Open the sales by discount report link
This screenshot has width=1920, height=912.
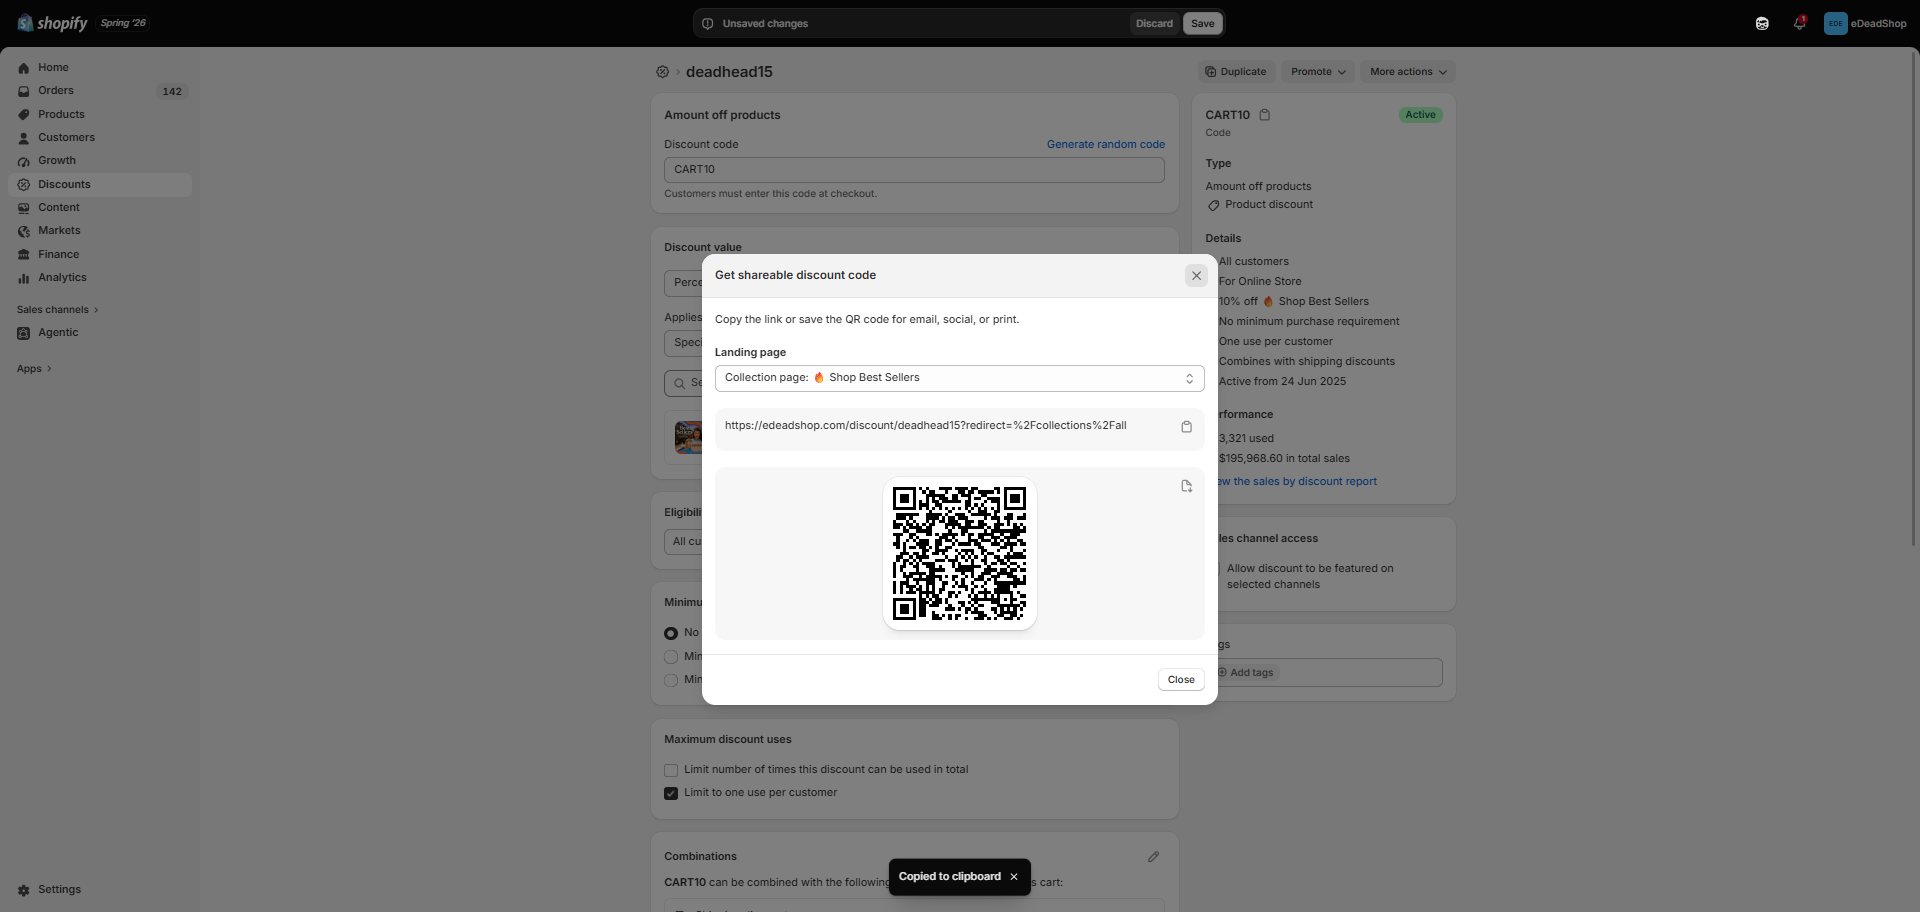pos(1297,482)
